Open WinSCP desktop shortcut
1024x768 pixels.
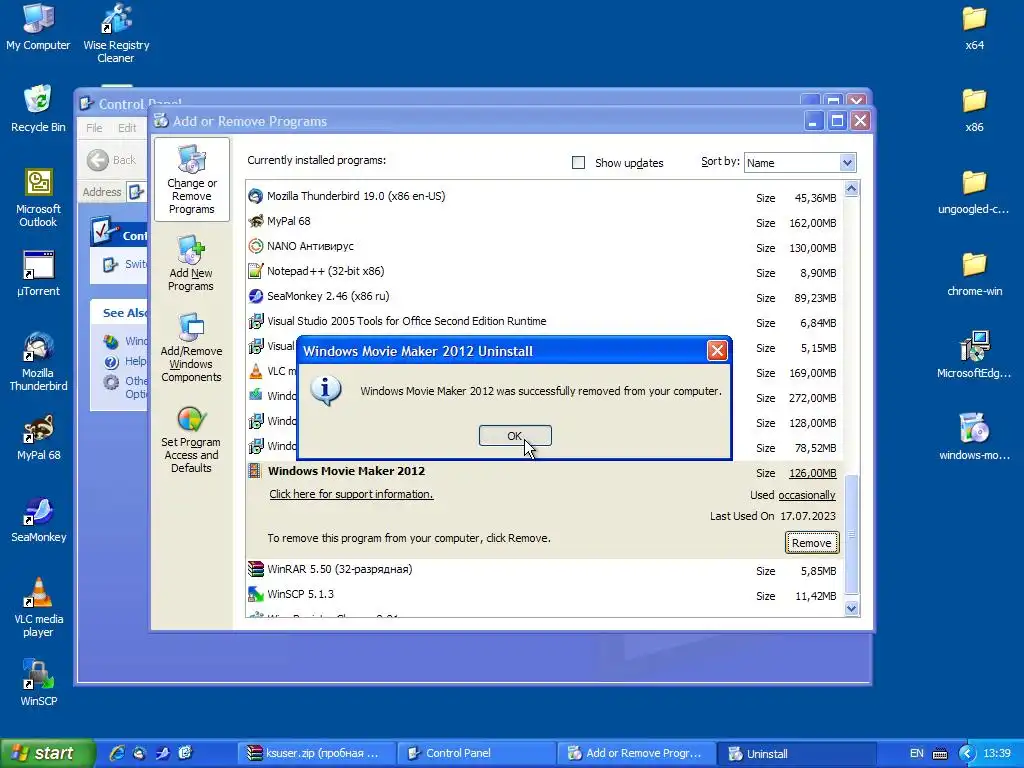point(38,684)
